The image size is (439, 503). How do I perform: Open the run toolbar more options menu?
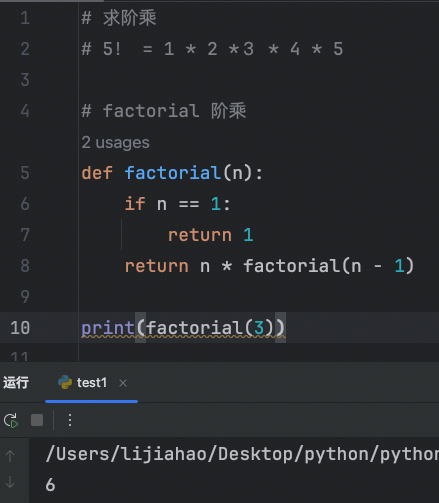coord(70,420)
